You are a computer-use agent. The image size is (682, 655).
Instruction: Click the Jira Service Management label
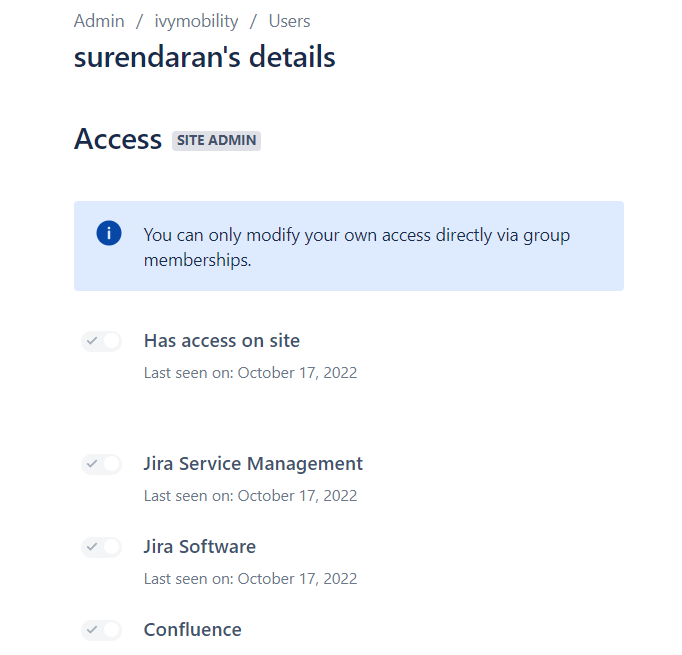[253, 464]
